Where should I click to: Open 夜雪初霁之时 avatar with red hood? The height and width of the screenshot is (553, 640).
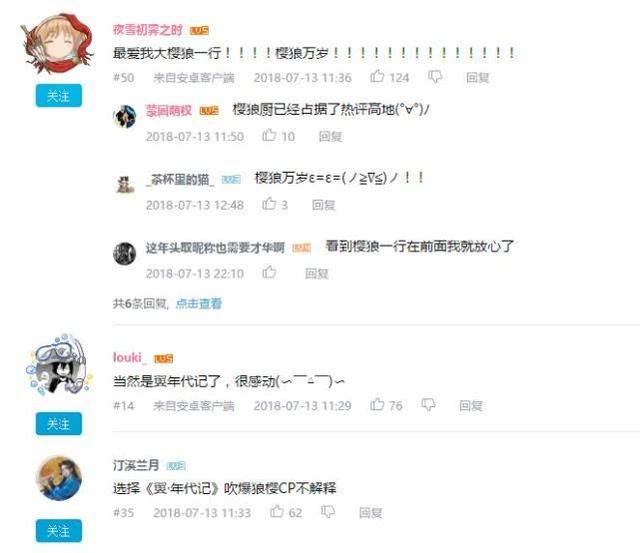[57, 44]
